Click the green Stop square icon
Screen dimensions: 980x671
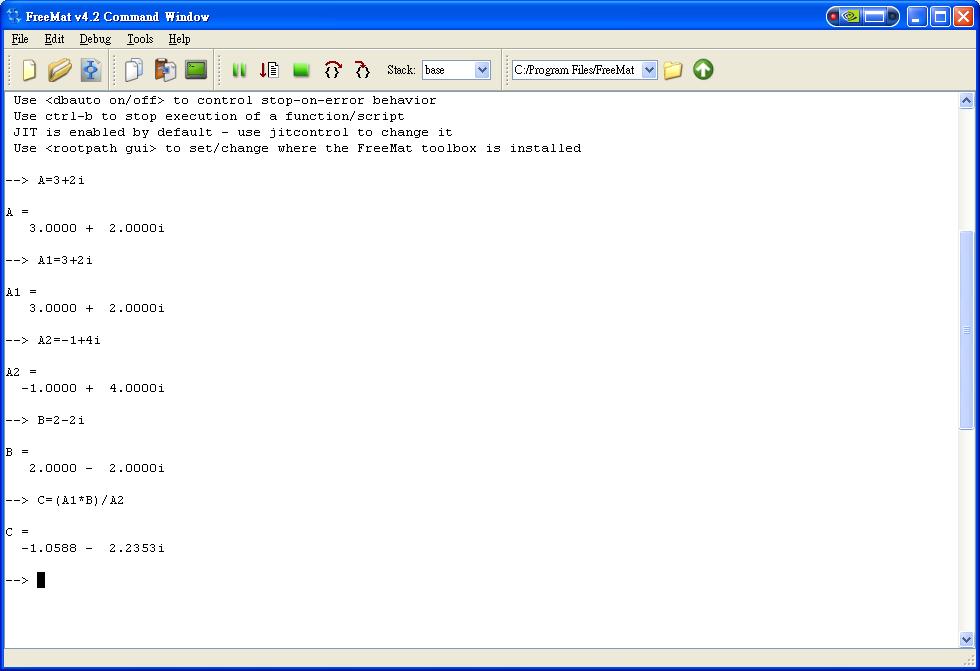coord(301,70)
